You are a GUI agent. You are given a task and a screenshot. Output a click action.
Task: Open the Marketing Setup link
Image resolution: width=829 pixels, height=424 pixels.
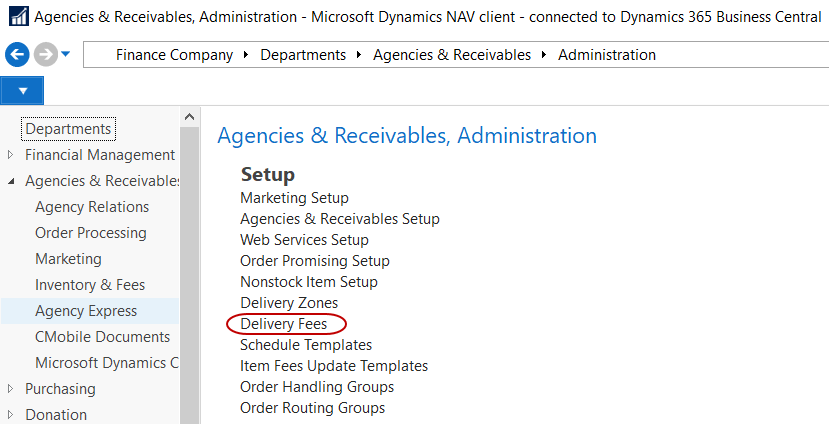(x=294, y=198)
